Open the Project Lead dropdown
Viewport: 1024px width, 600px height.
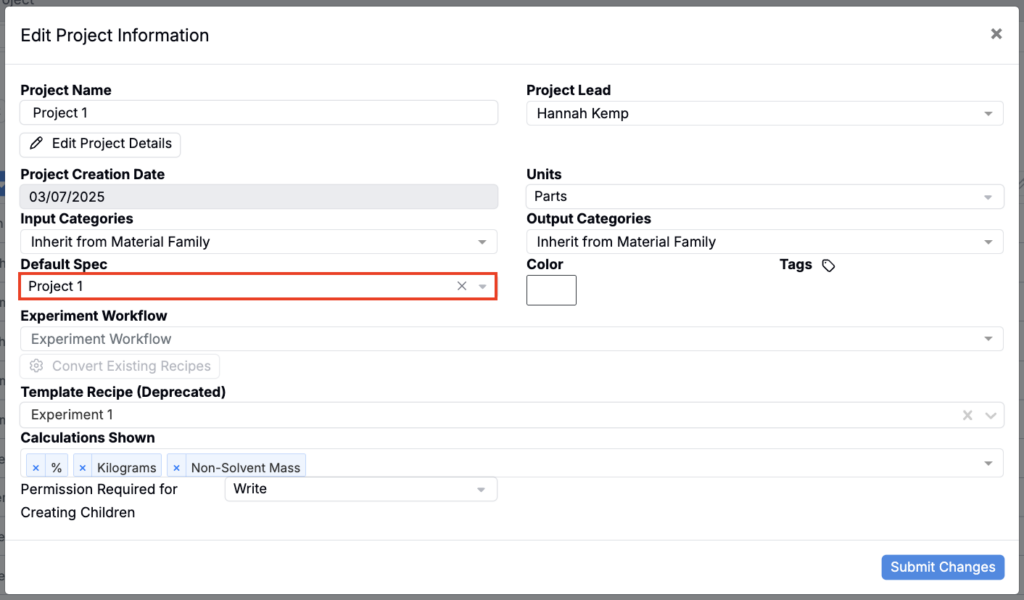[764, 114]
